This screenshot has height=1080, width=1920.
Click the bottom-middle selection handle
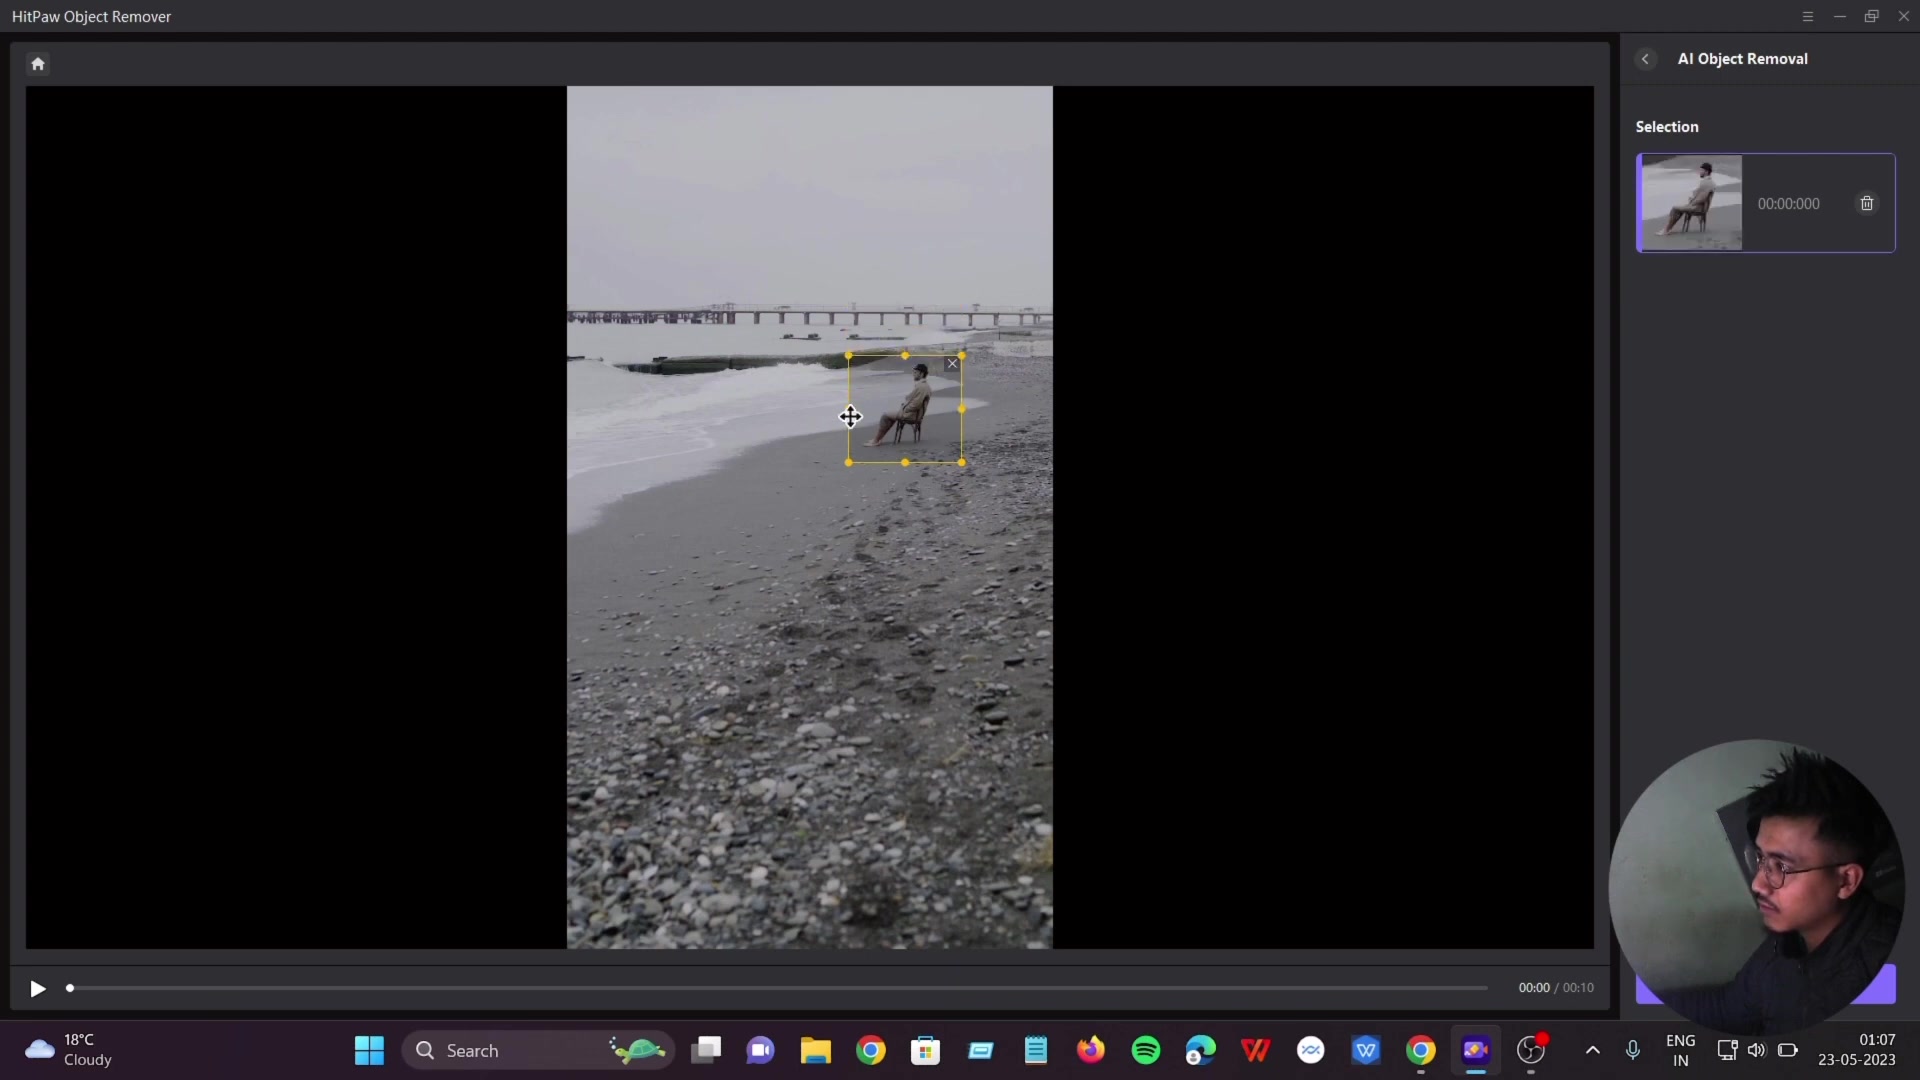click(905, 462)
